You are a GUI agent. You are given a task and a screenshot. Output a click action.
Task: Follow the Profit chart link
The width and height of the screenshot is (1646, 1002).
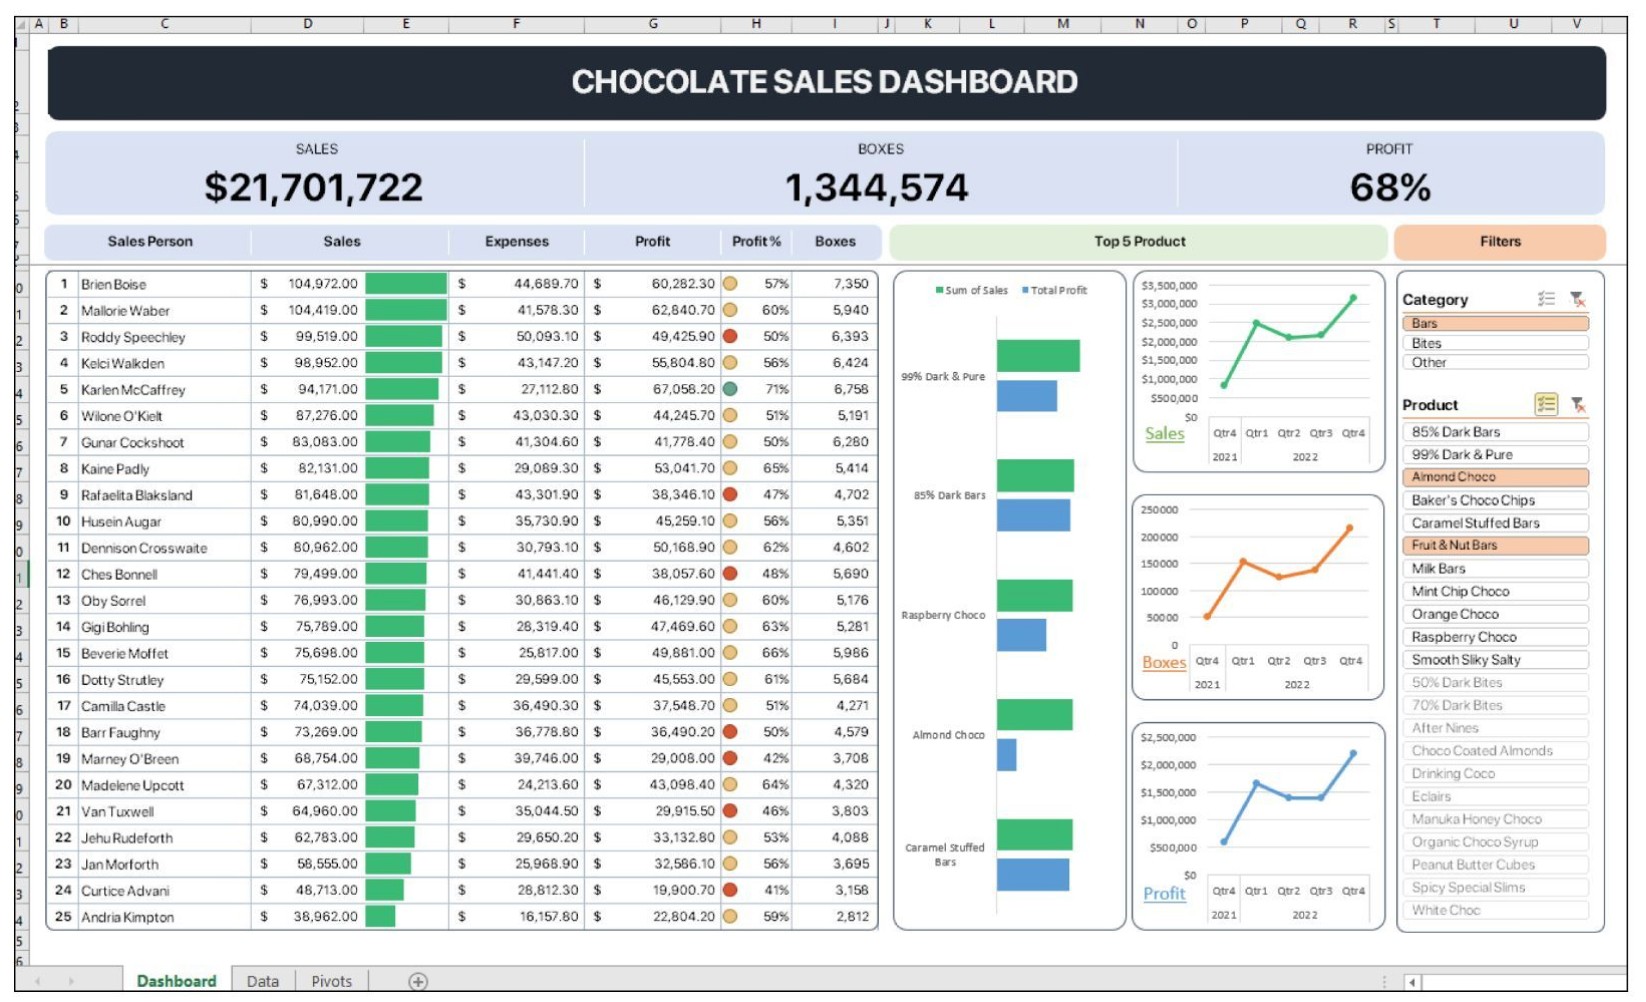[x=1164, y=893]
